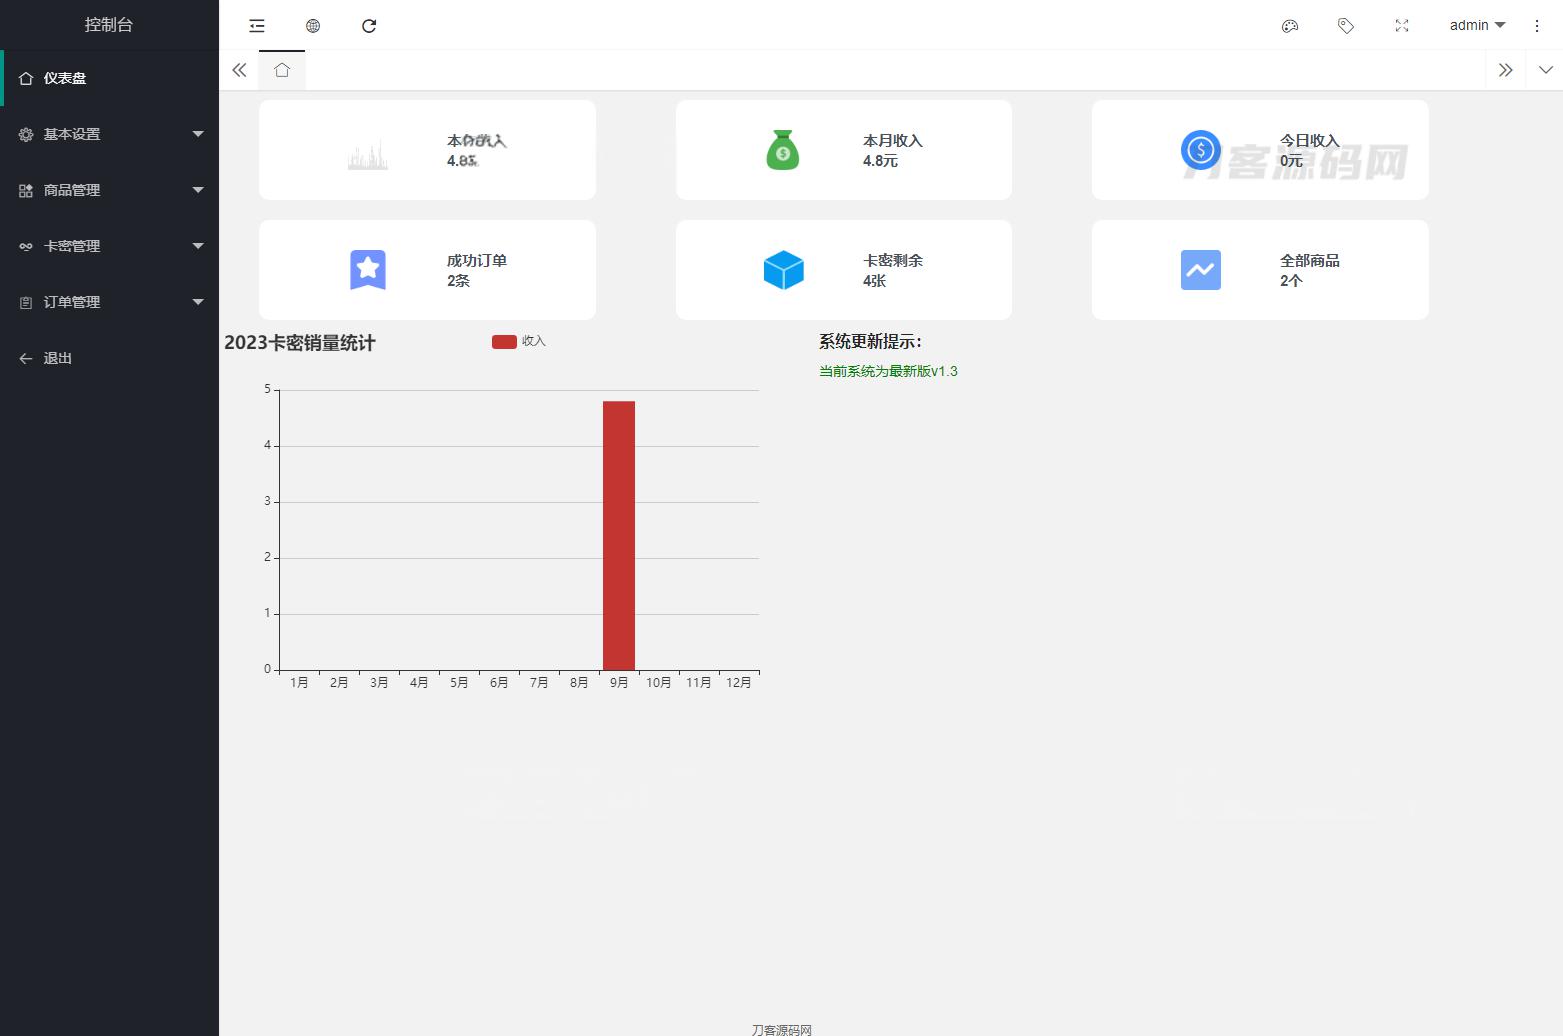1563x1036 pixels.
Task: Click the 1月 axis label
Action: pos(299,683)
